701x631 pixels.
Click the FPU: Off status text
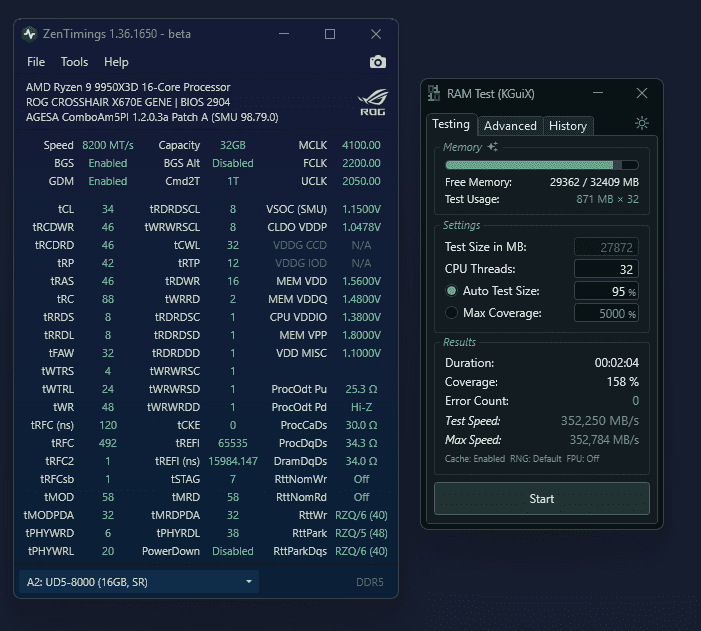(x=583, y=459)
